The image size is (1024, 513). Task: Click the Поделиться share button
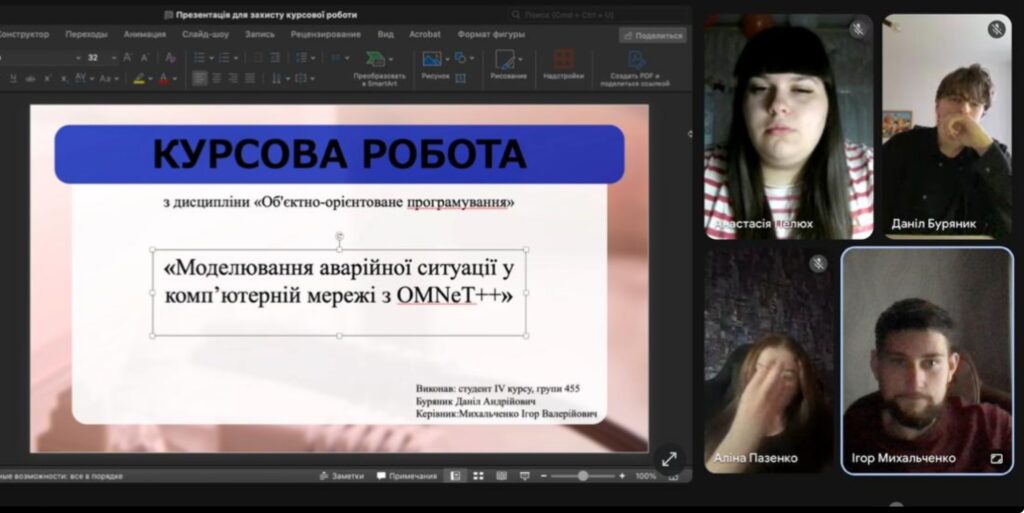pyautogui.click(x=653, y=35)
